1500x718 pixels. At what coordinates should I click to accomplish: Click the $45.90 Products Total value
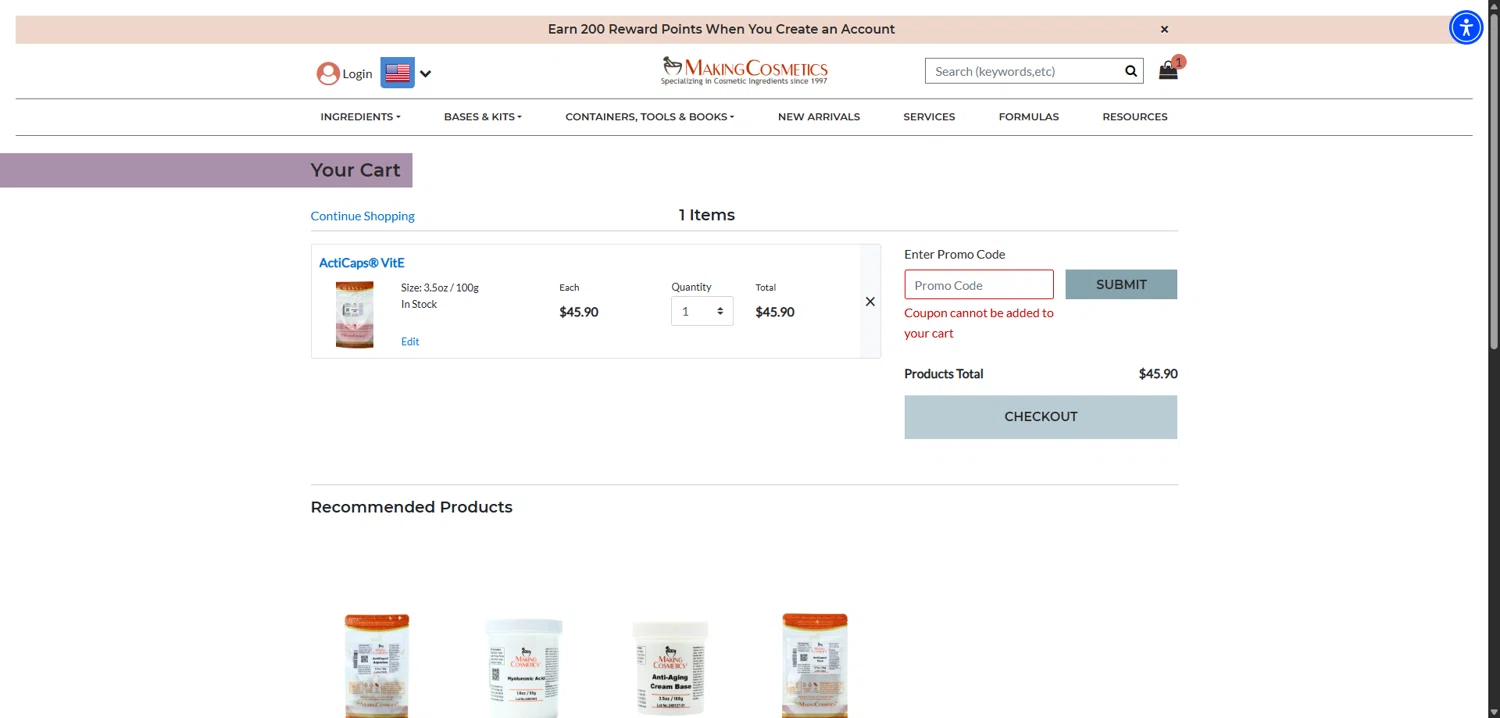pyautogui.click(x=1158, y=374)
